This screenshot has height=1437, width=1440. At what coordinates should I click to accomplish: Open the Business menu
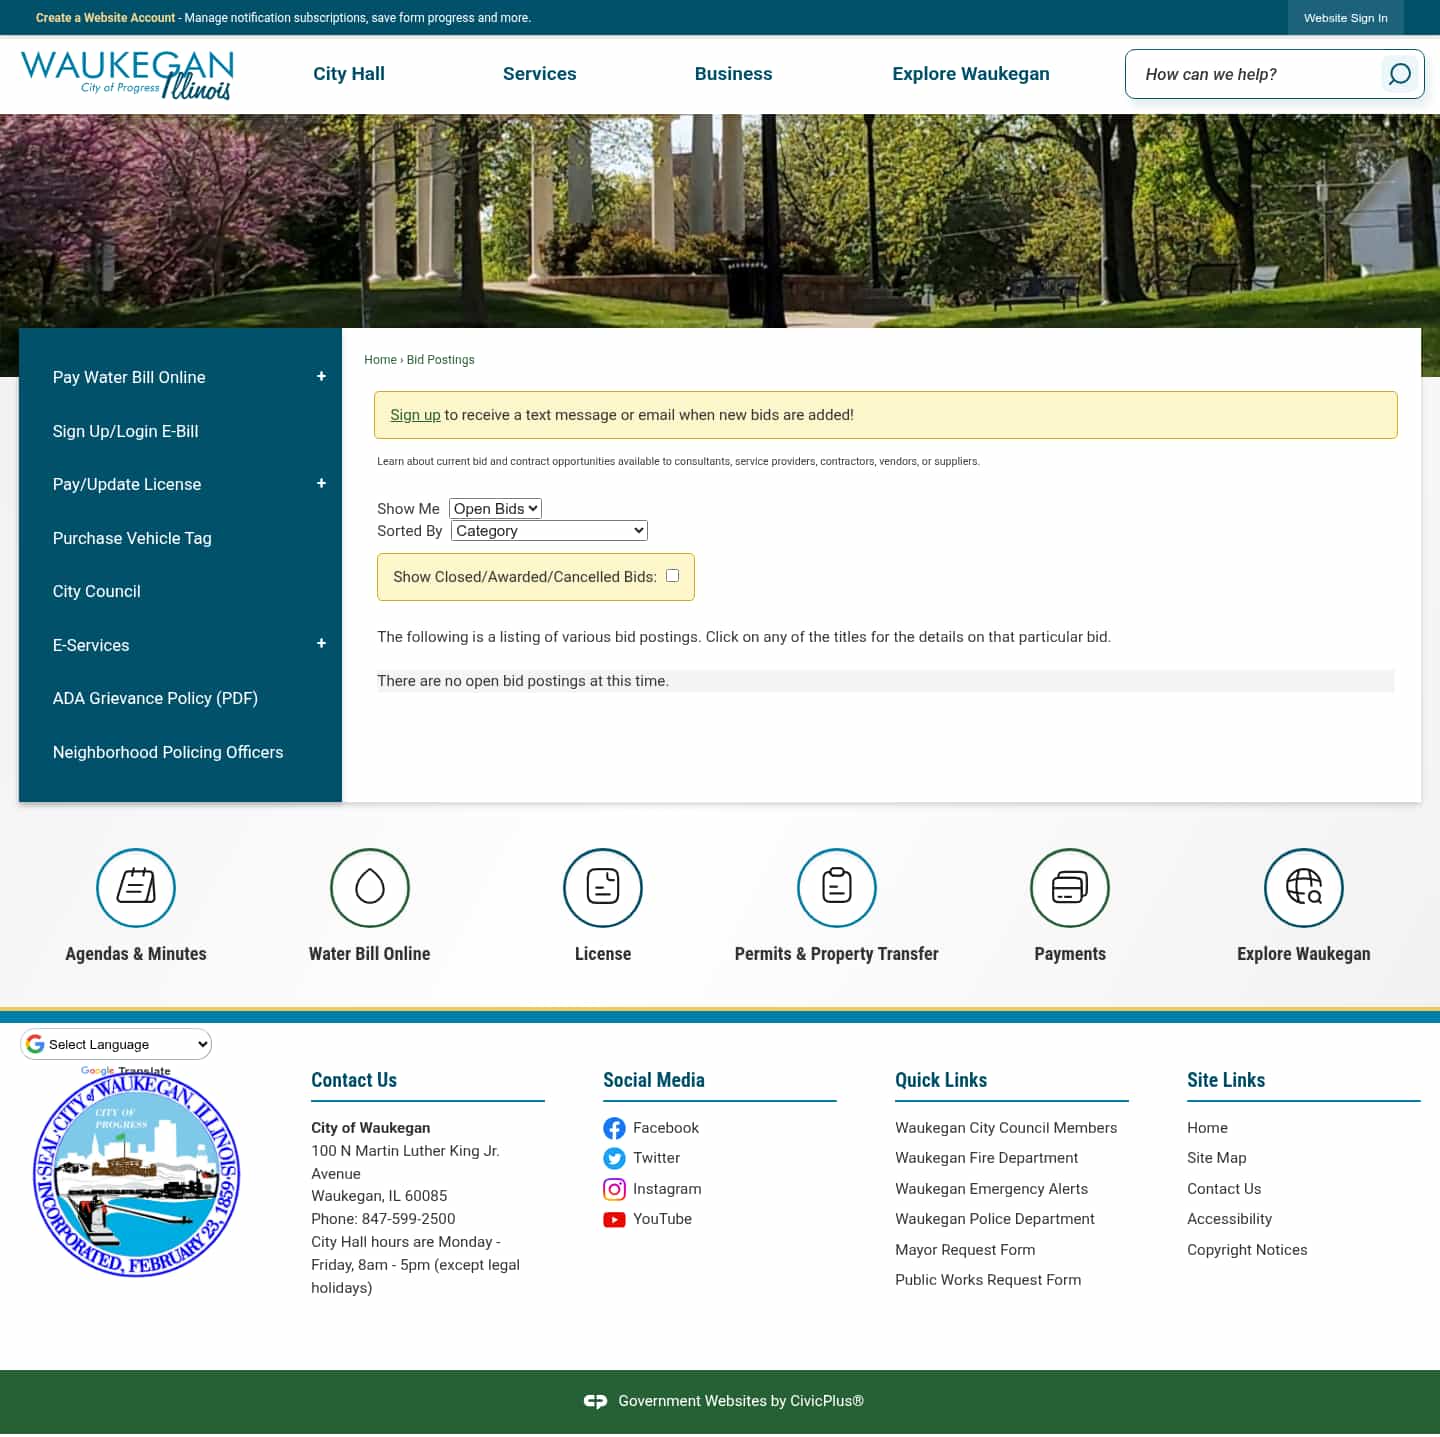[734, 74]
